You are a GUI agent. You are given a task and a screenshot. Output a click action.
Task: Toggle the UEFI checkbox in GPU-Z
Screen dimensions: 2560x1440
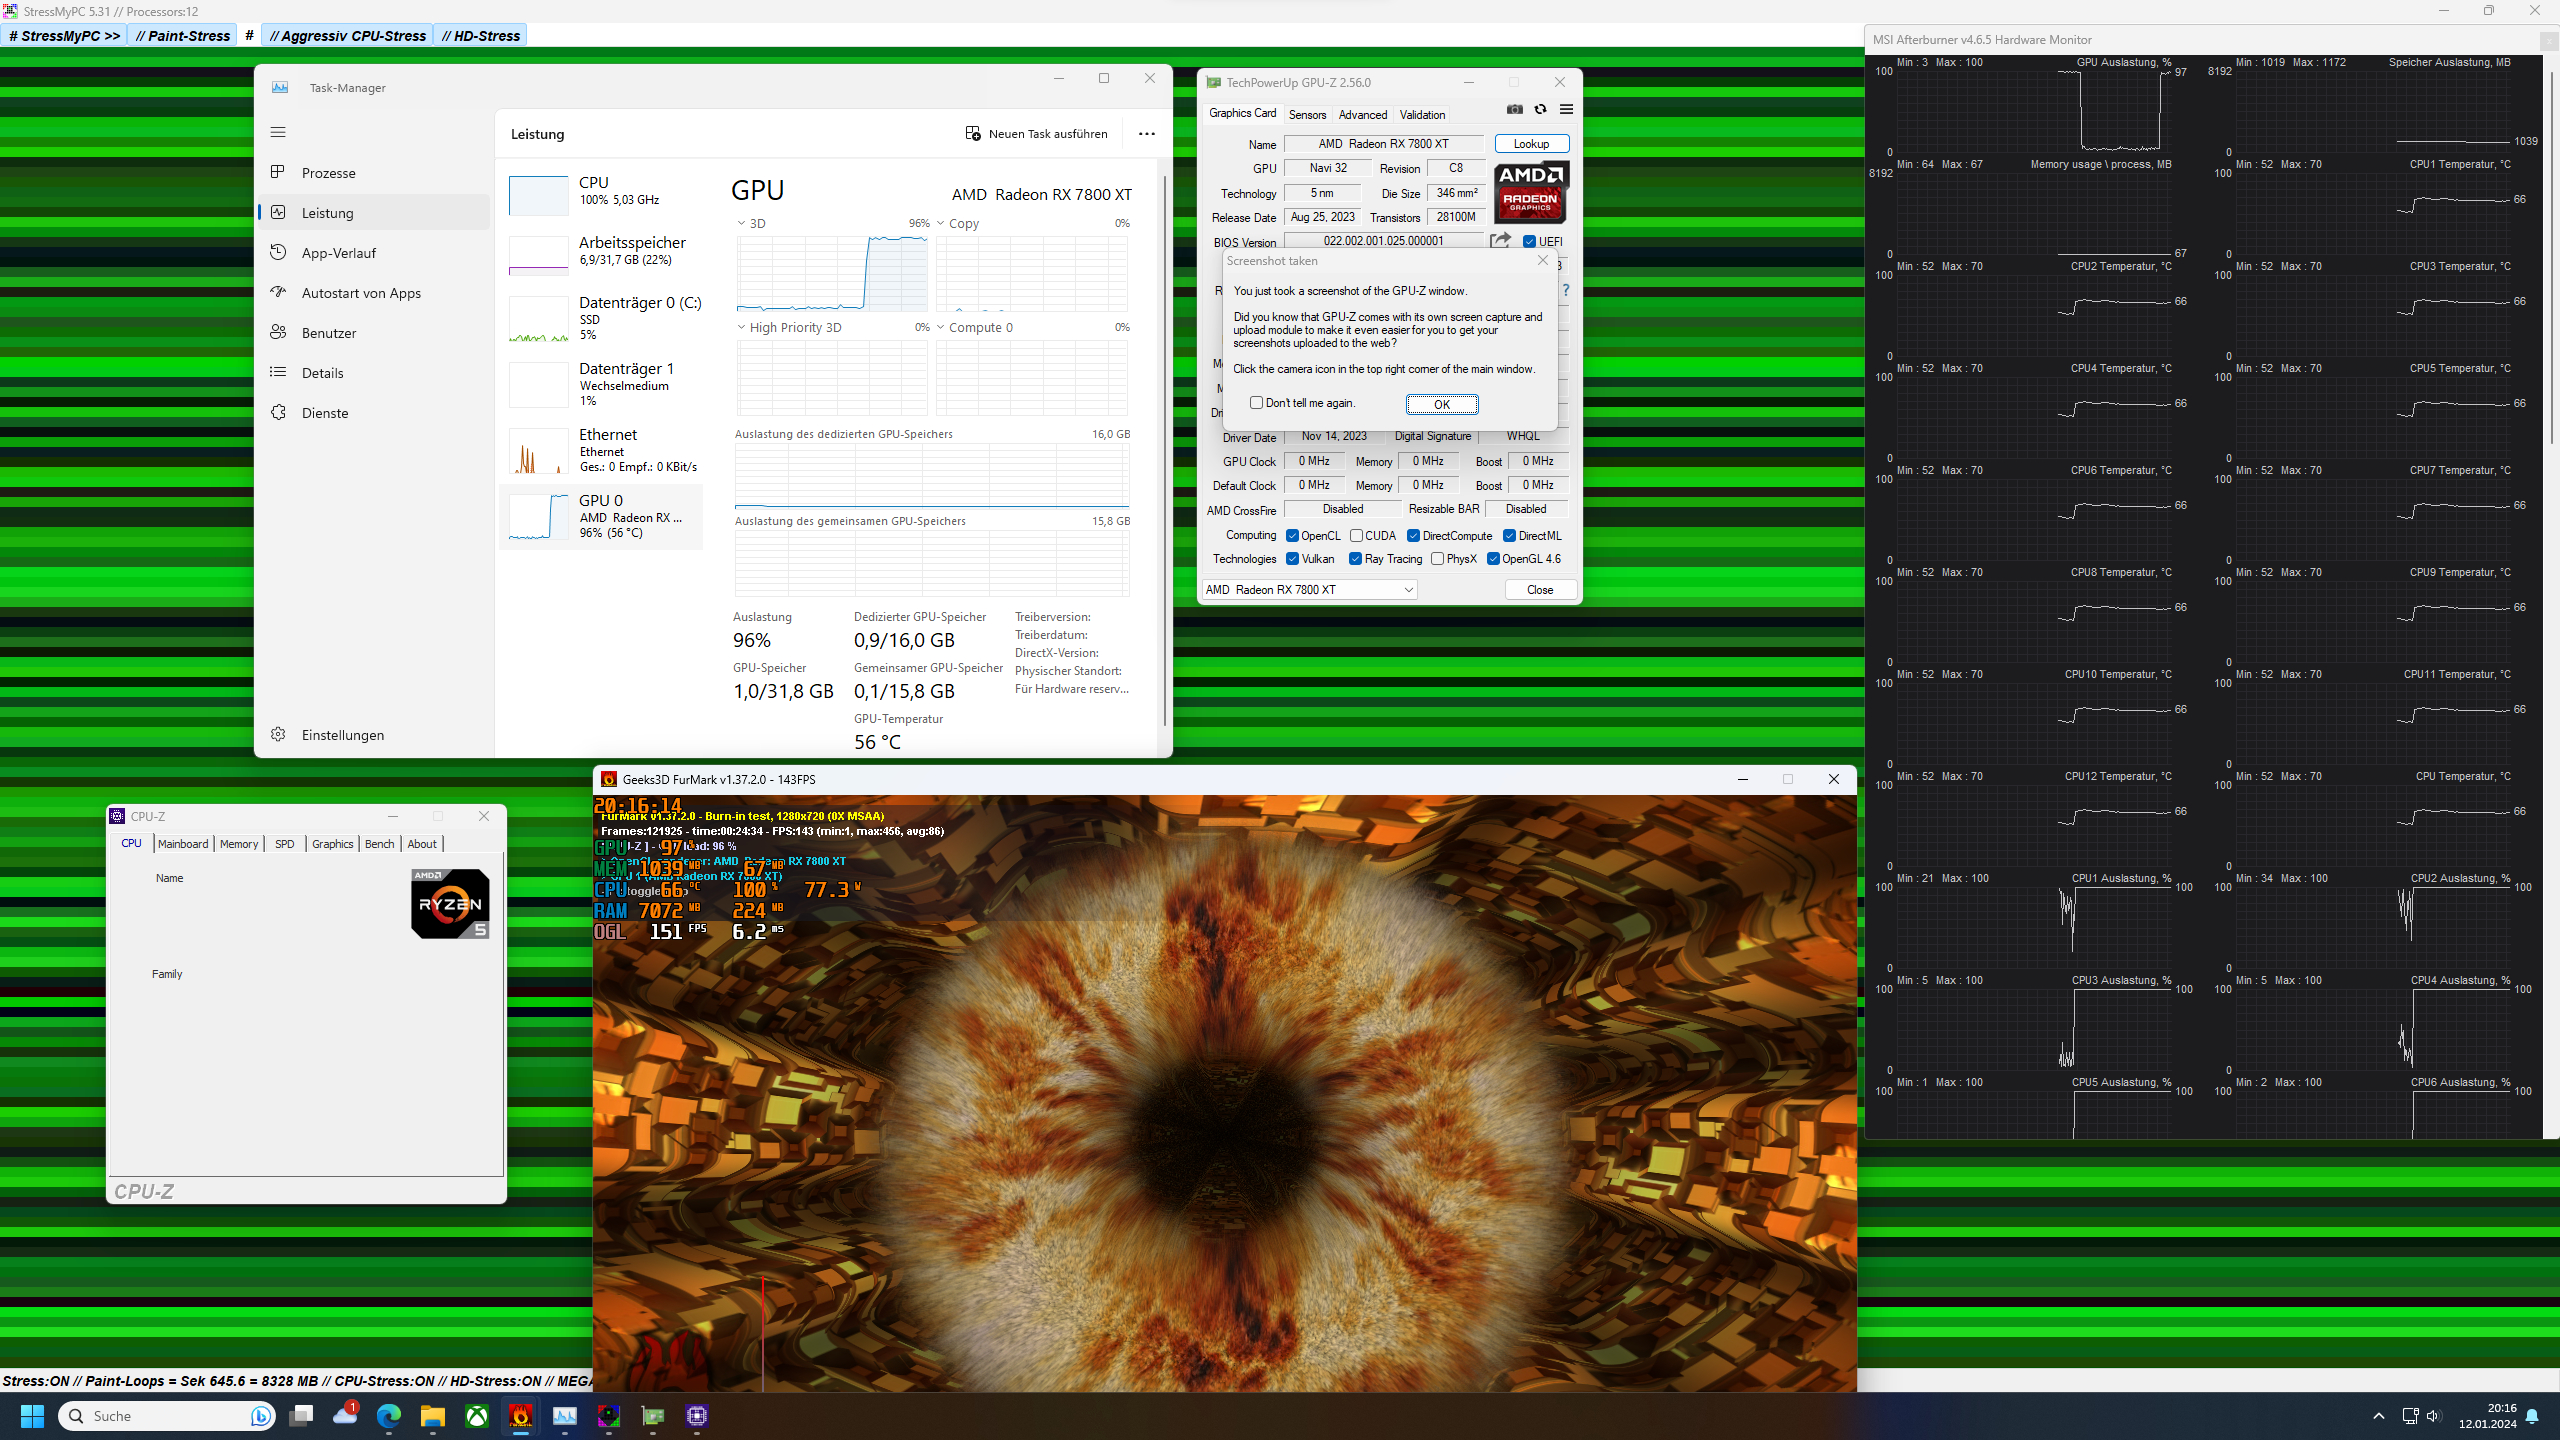1529,241
